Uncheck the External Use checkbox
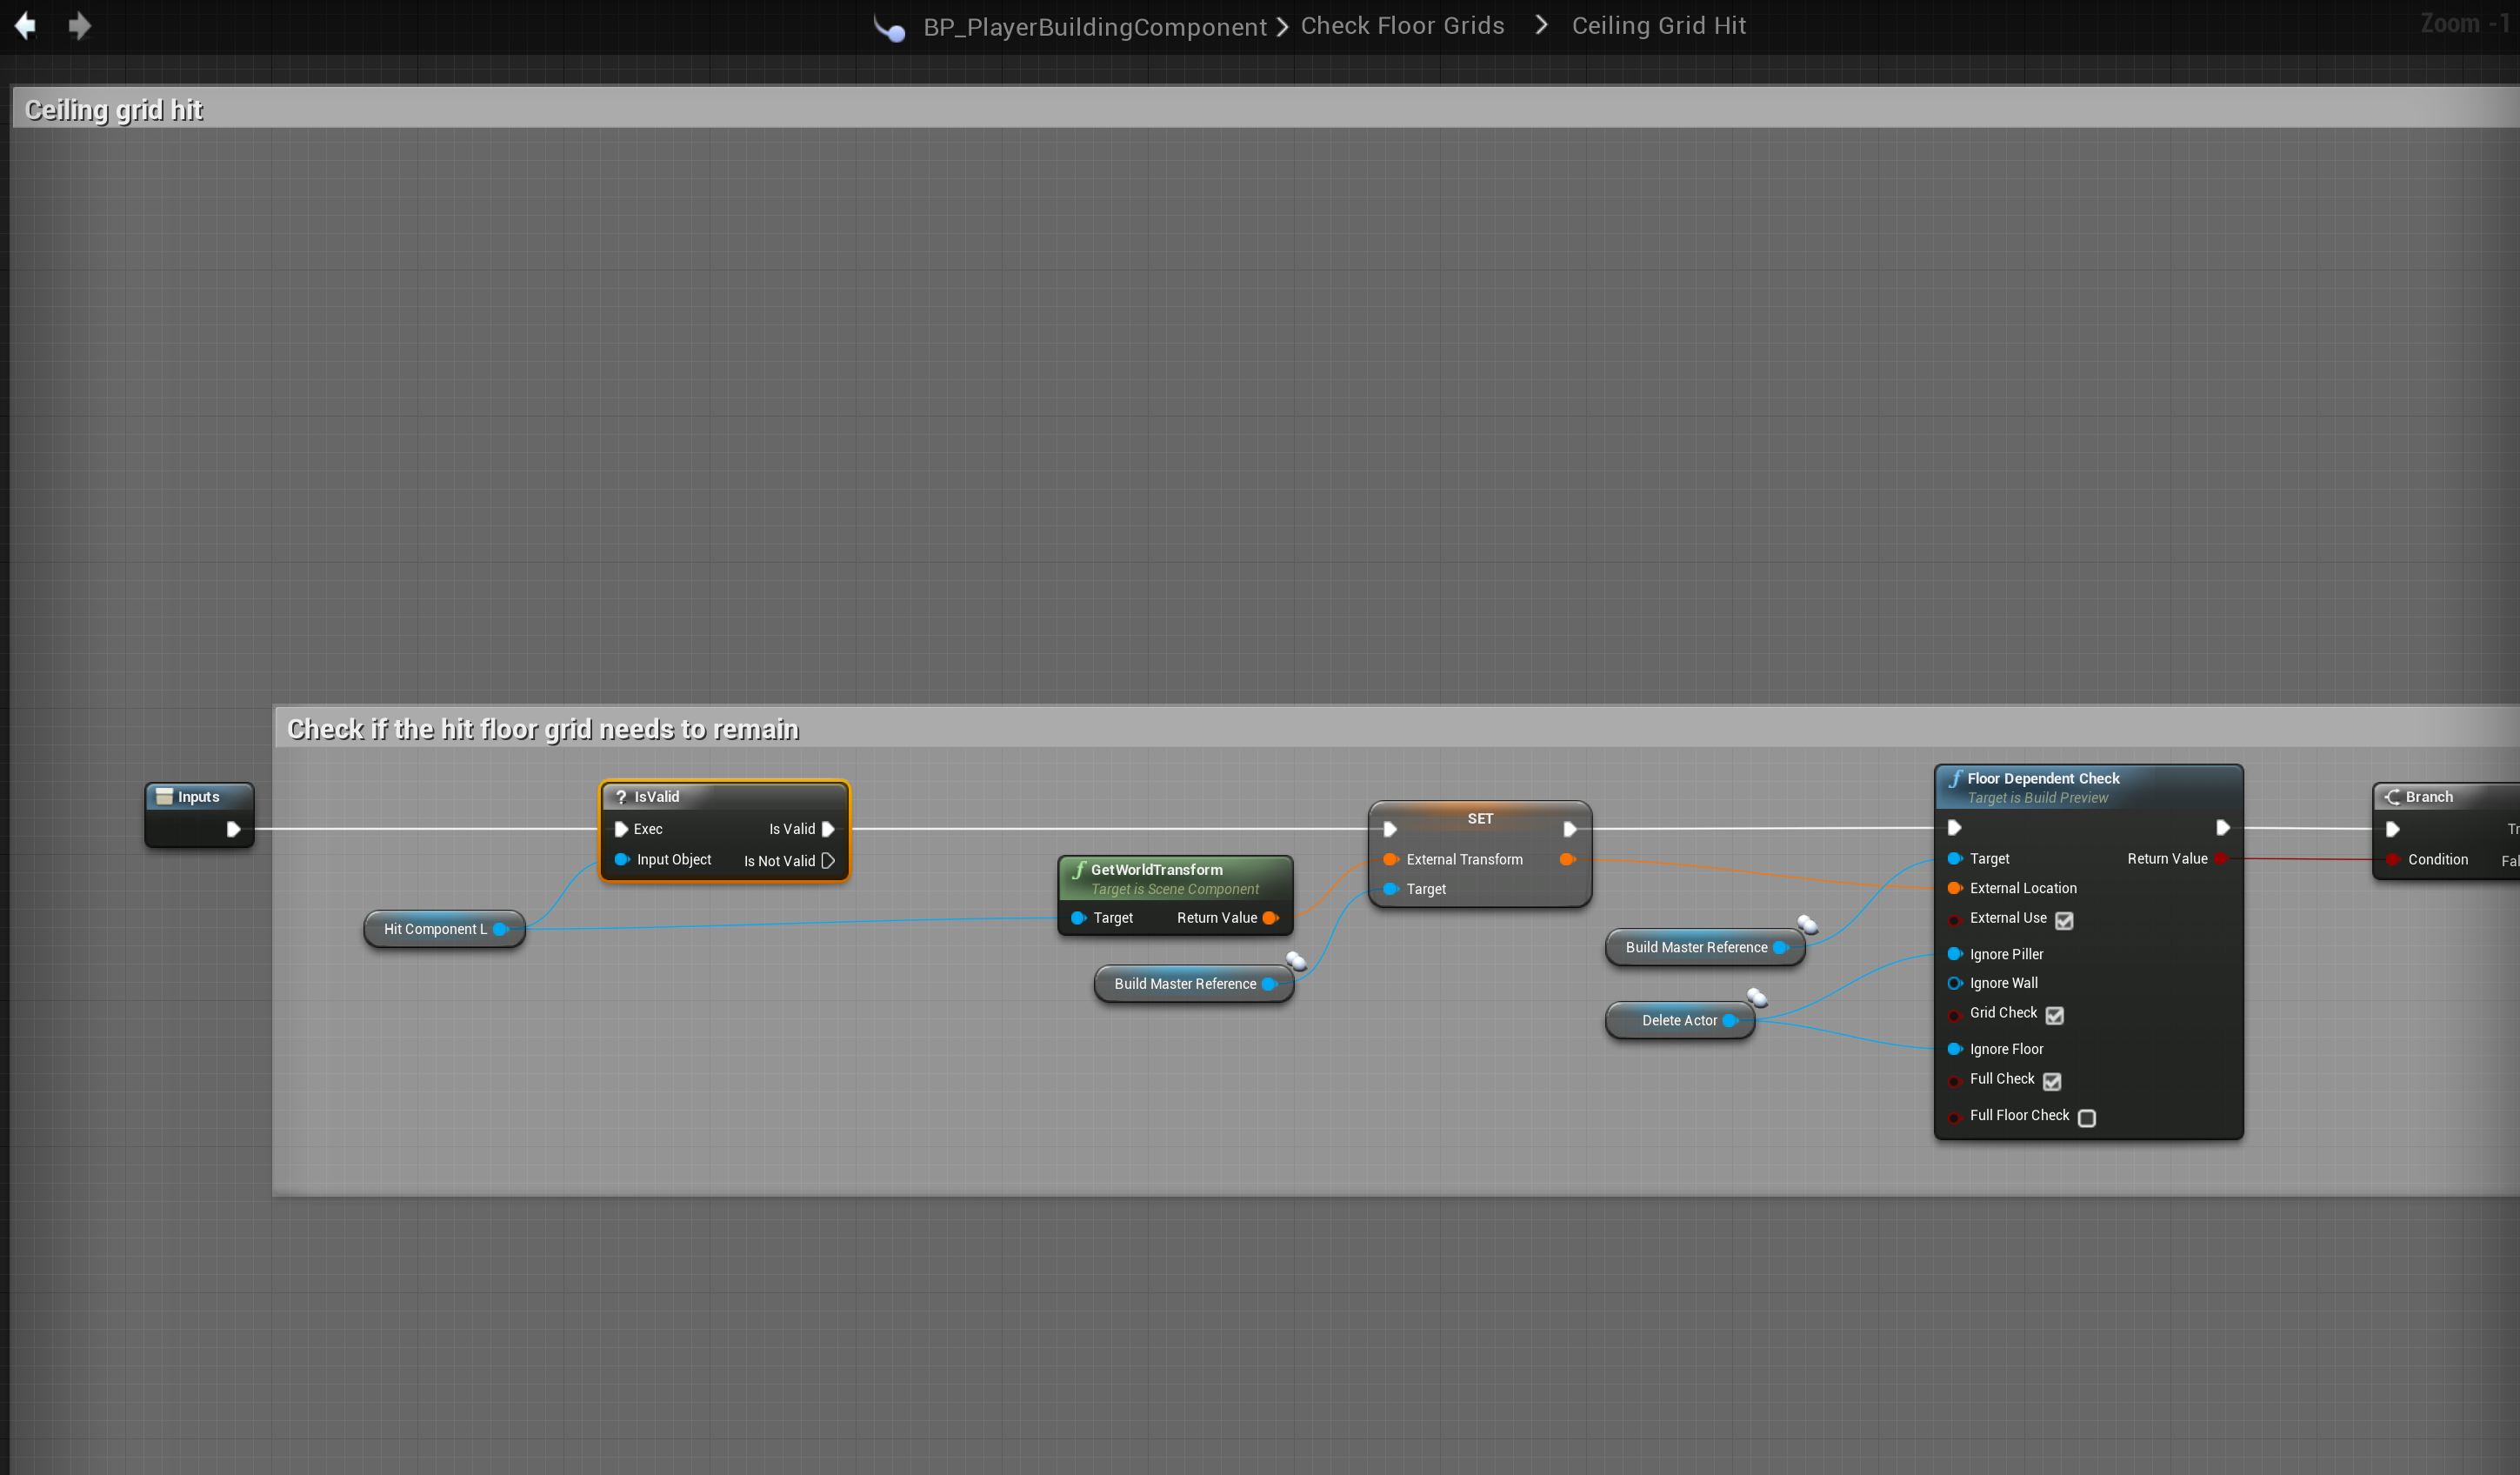Image resolution: width=2520 pixels, height=1475 pixels. 2064,920
